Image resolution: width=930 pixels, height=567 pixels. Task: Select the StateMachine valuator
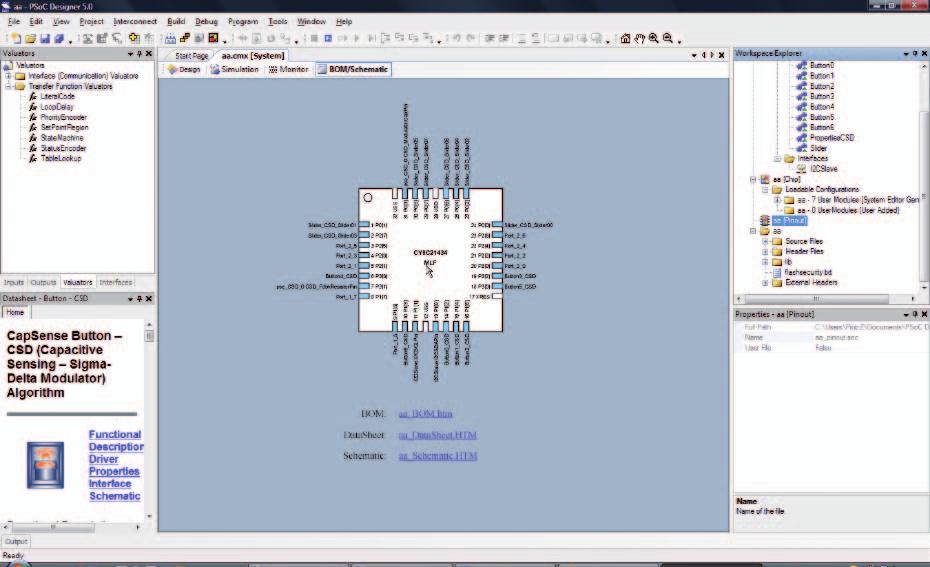coord(62,138)
